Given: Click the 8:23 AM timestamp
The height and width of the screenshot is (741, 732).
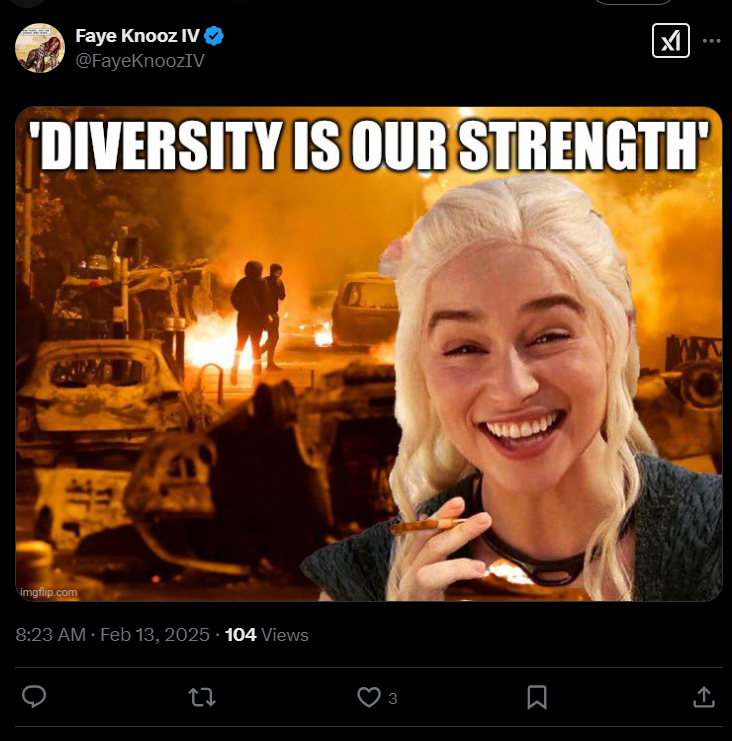Looking at the screenshot, I should [x=51, y=635].
